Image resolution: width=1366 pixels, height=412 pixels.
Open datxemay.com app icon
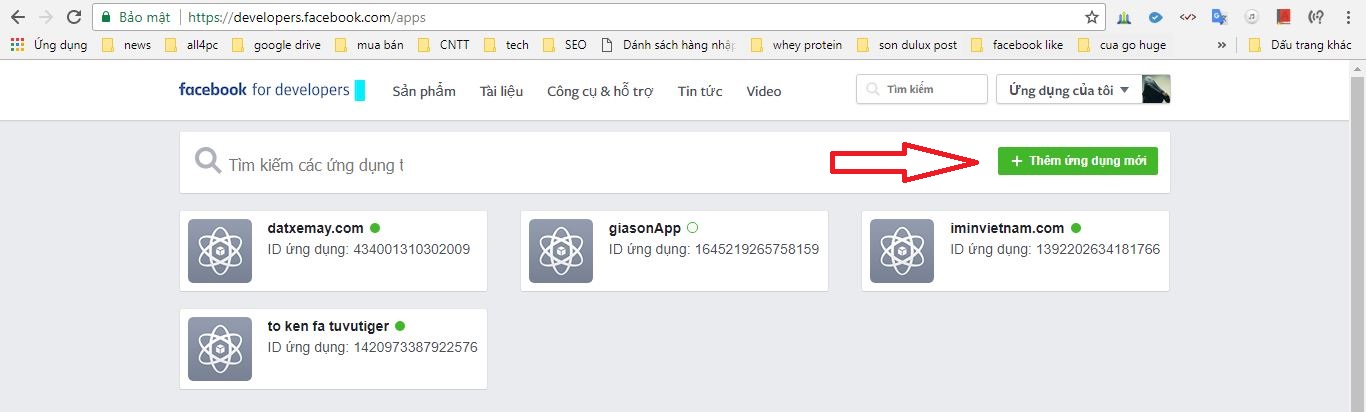[220, 251]
